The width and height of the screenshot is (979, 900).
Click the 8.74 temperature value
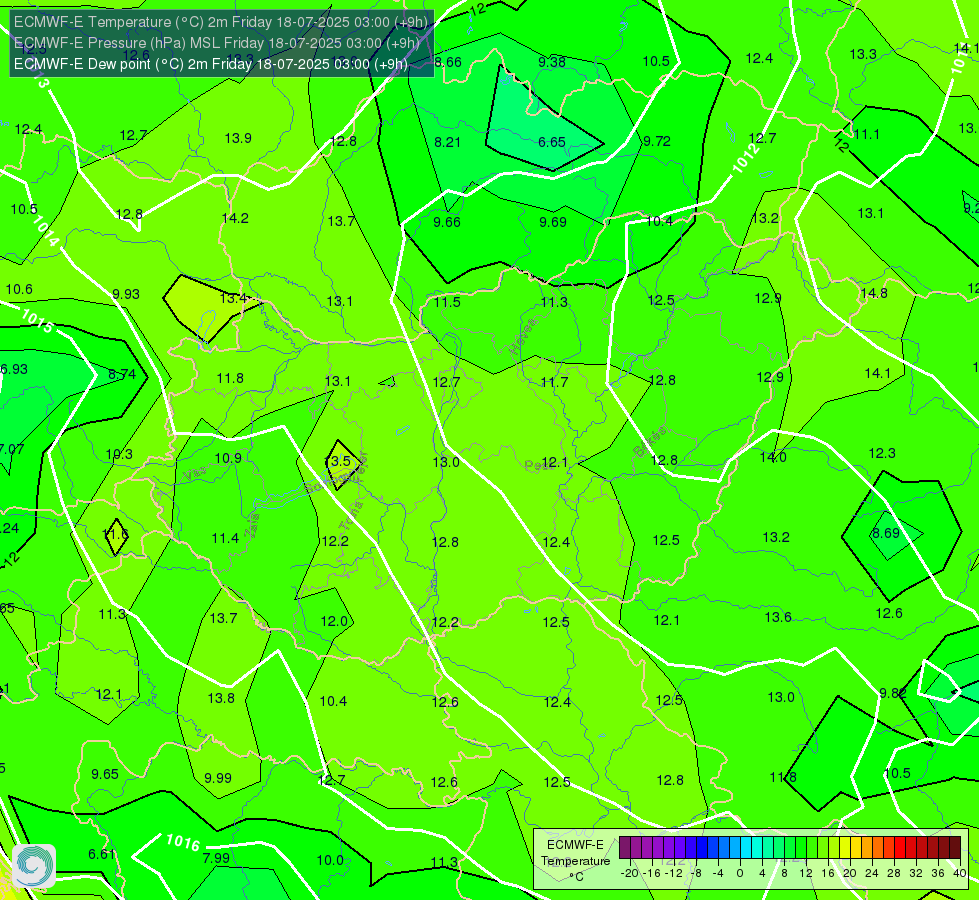point(122,374)
